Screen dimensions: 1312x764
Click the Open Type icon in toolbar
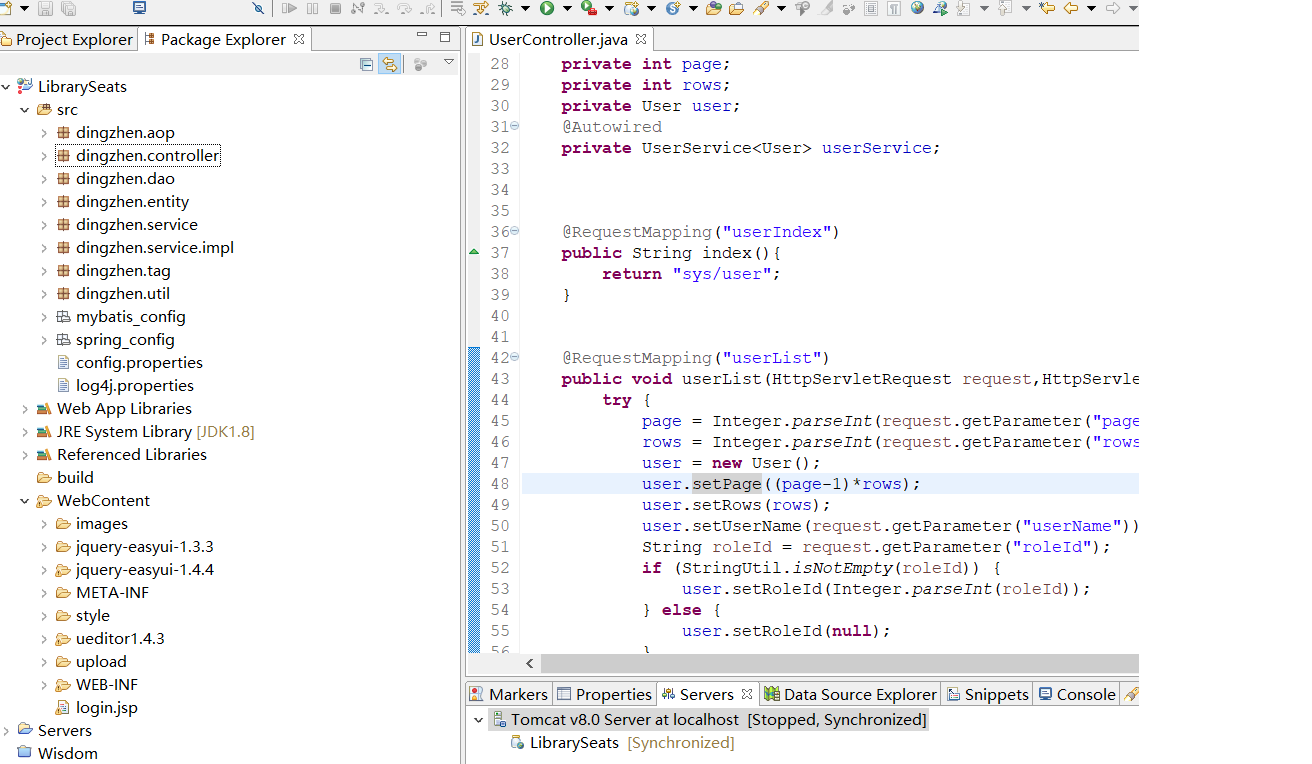[x=713, y=8]
